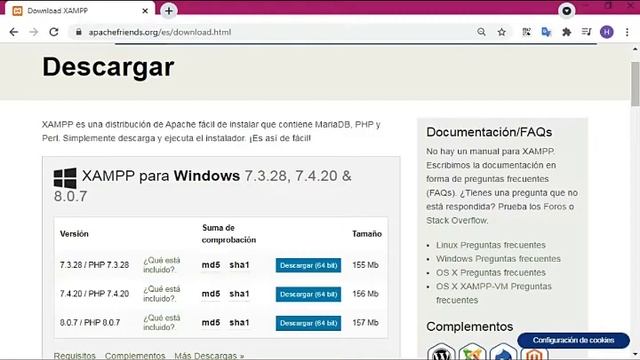The width and height of the screenshot is (640, 360).
Task: Open md5 checksum for 7.4.20
Action: [211, 294]
